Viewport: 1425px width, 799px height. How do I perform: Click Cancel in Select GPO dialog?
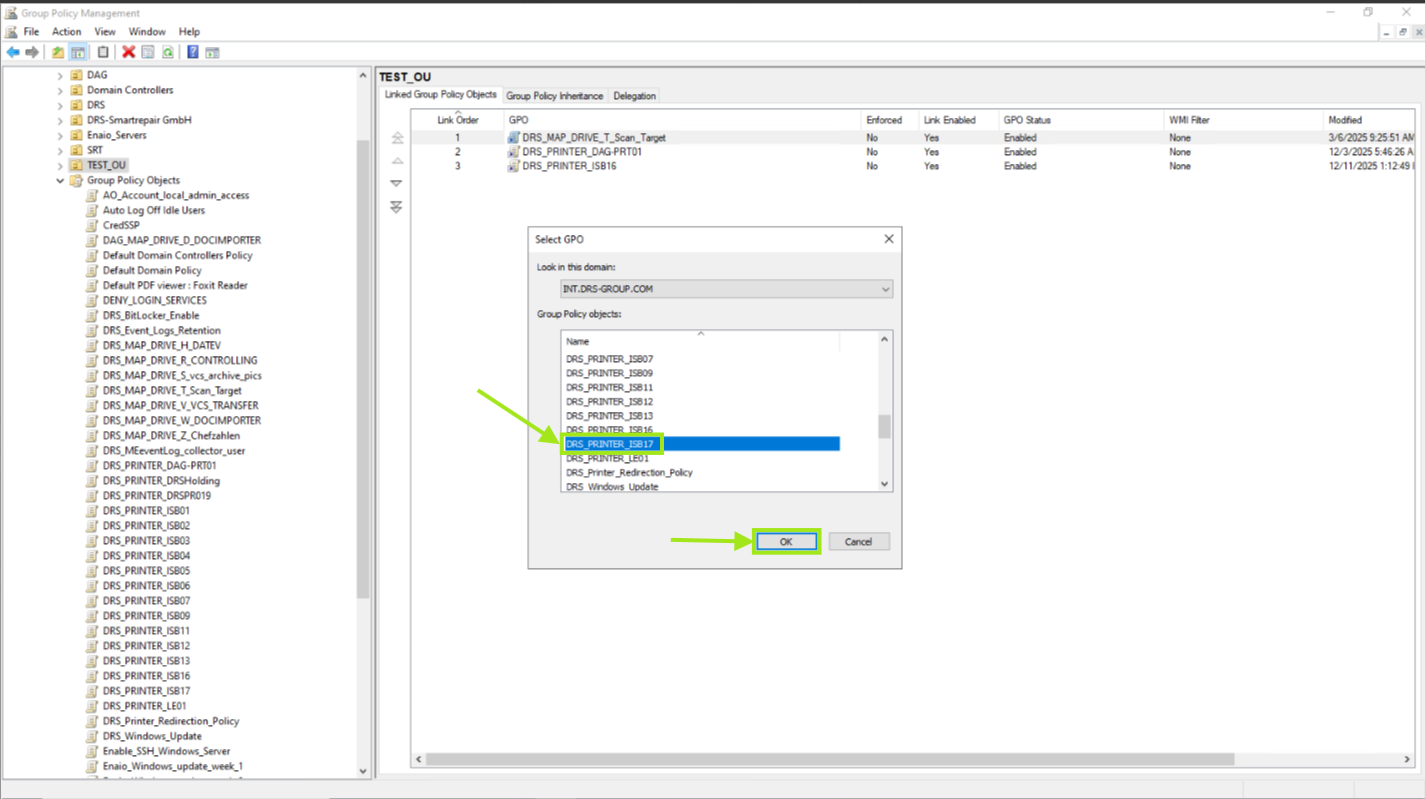(x=858, y=542)
